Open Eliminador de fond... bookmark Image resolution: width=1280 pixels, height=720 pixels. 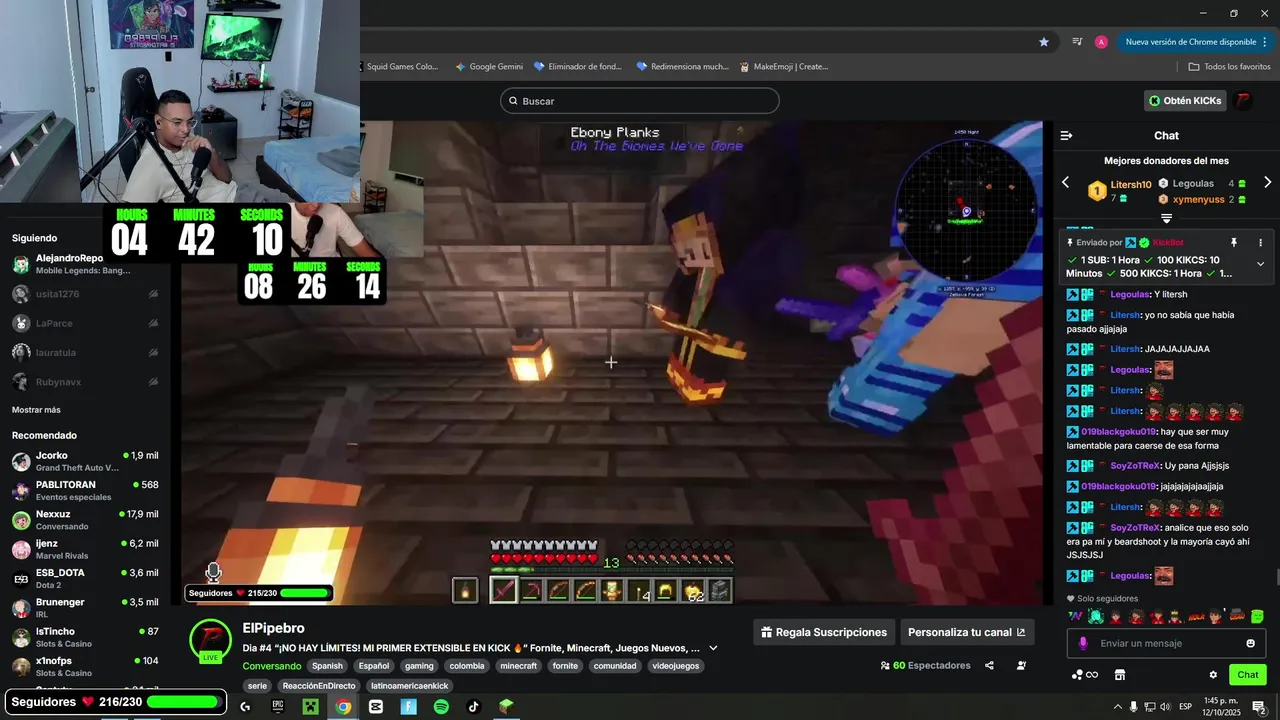click(578, 67)
